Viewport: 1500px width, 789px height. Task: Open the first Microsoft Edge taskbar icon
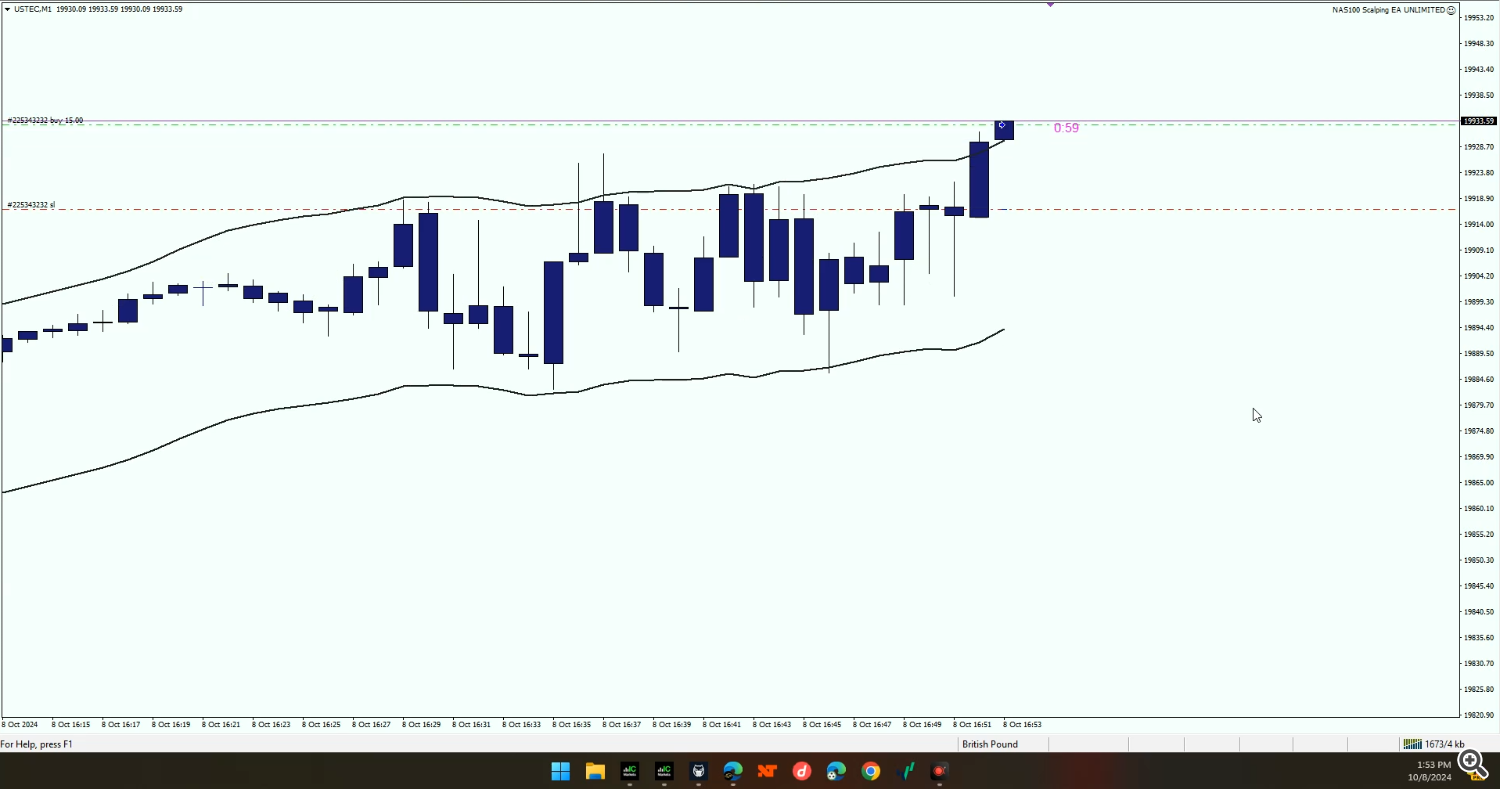(733, 771)
